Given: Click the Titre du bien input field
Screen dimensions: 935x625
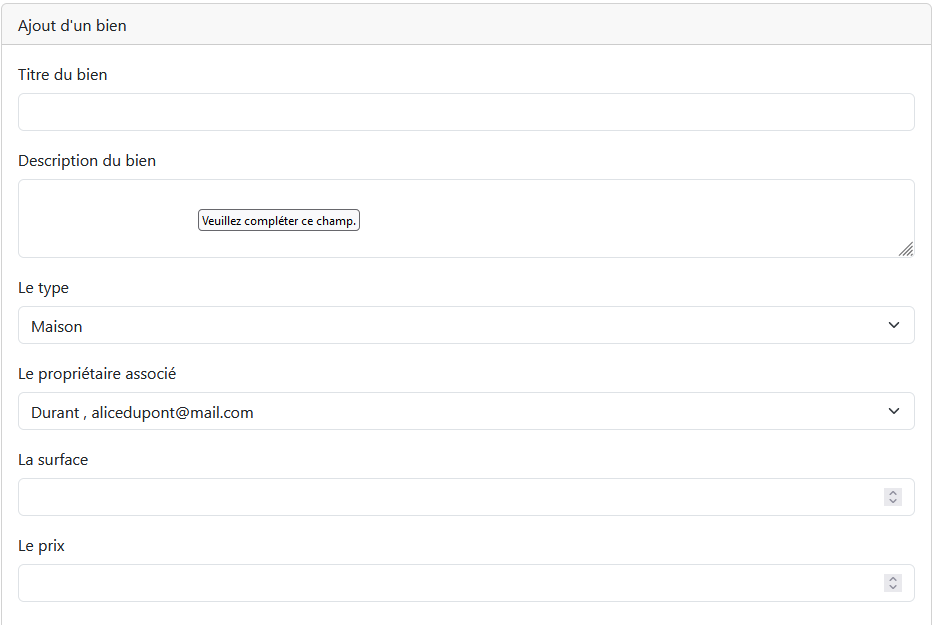Looking at the screenshot, I should (x=466, y=112).
